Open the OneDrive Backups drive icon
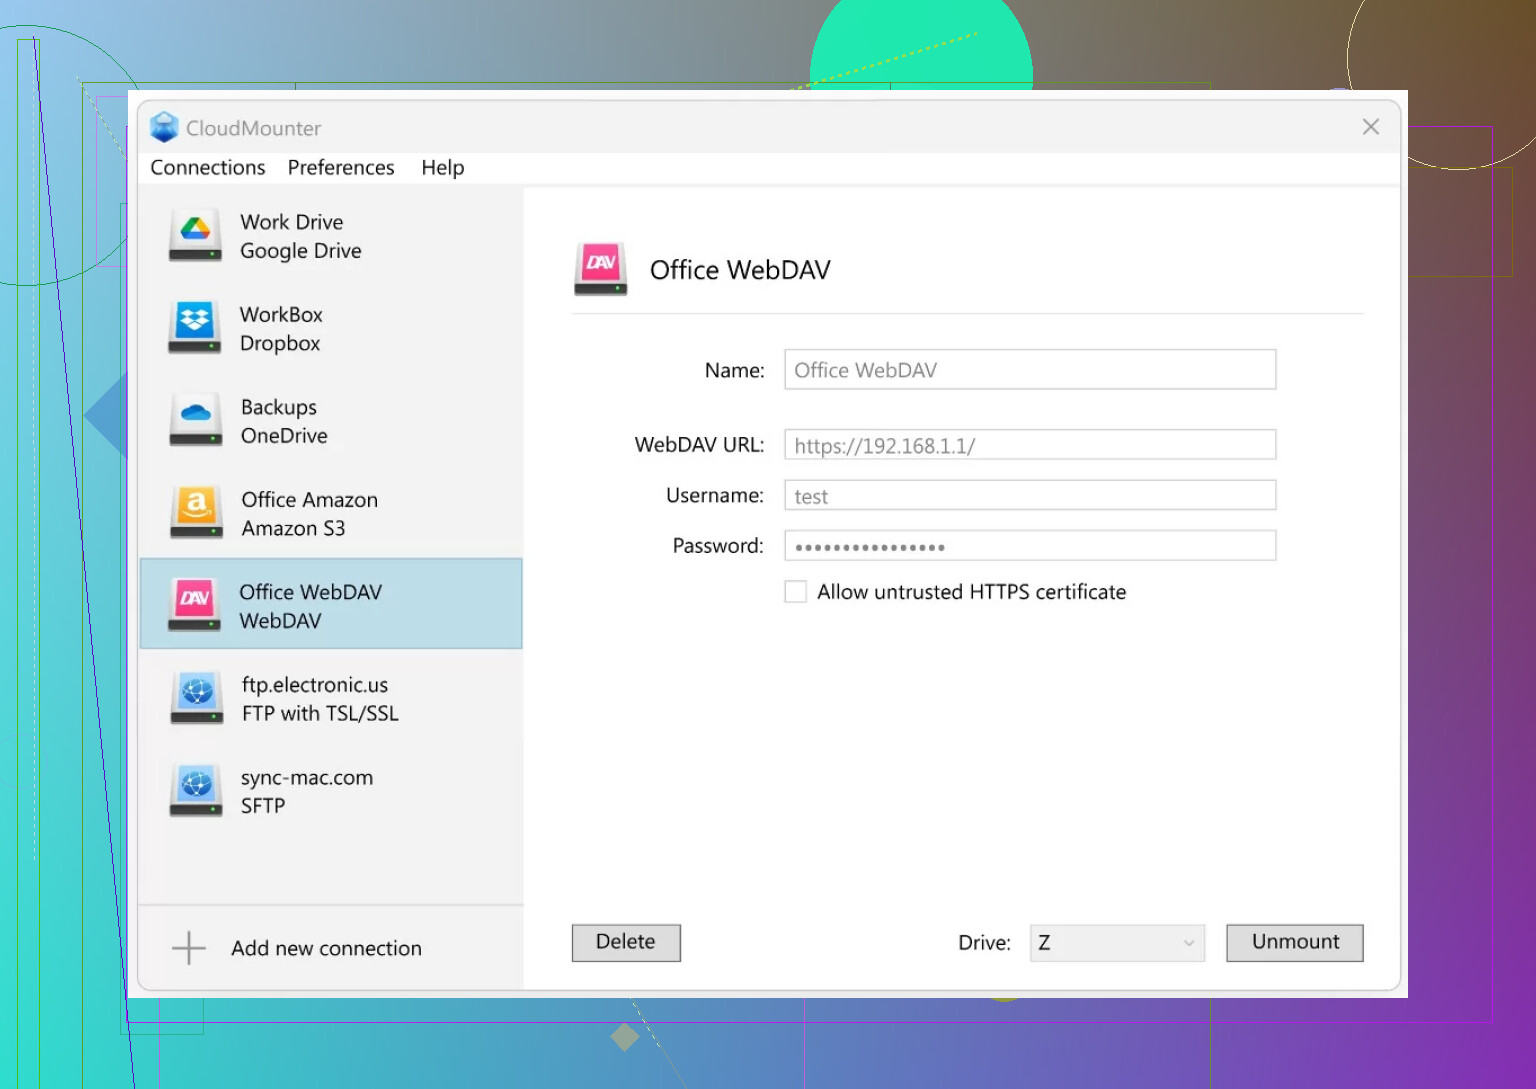1536x1089 pixels. [196, 420]
